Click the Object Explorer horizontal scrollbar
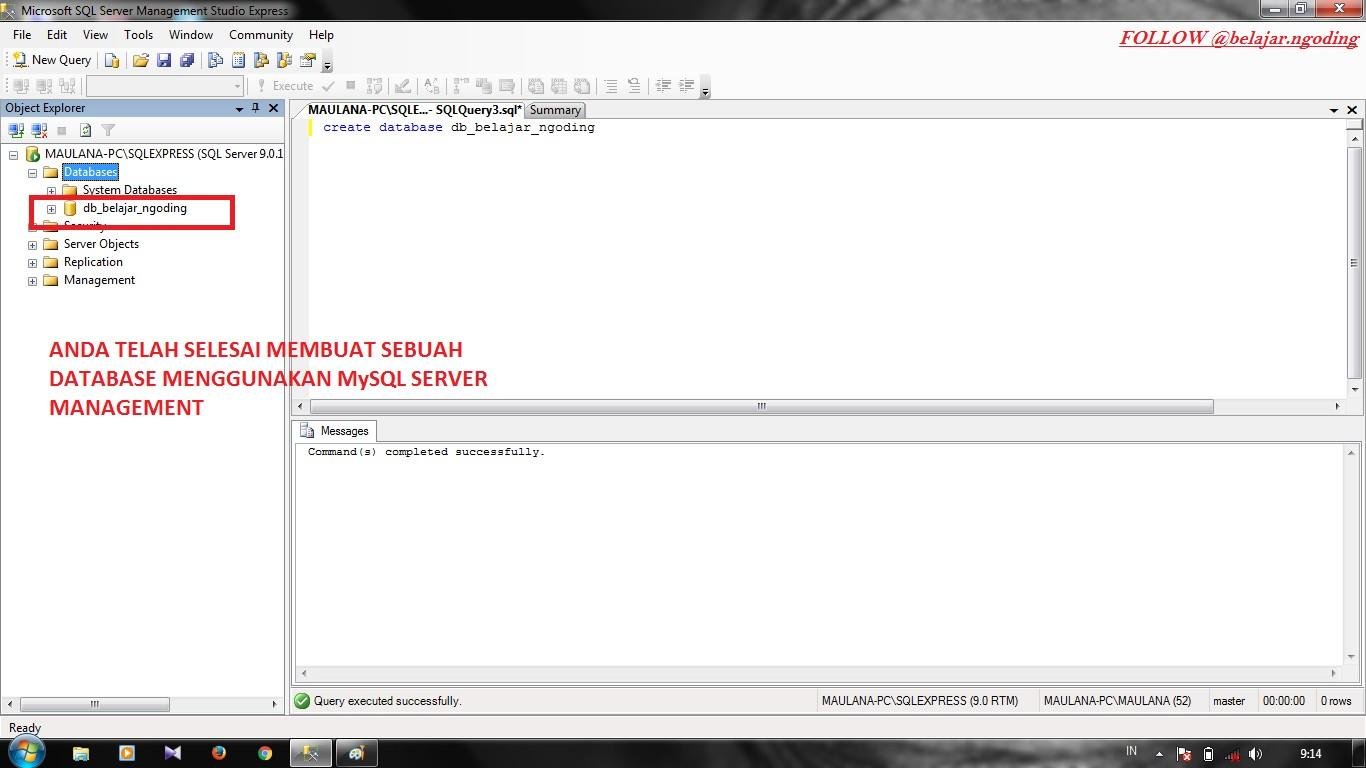1366x768 pixels. (95, 704)
